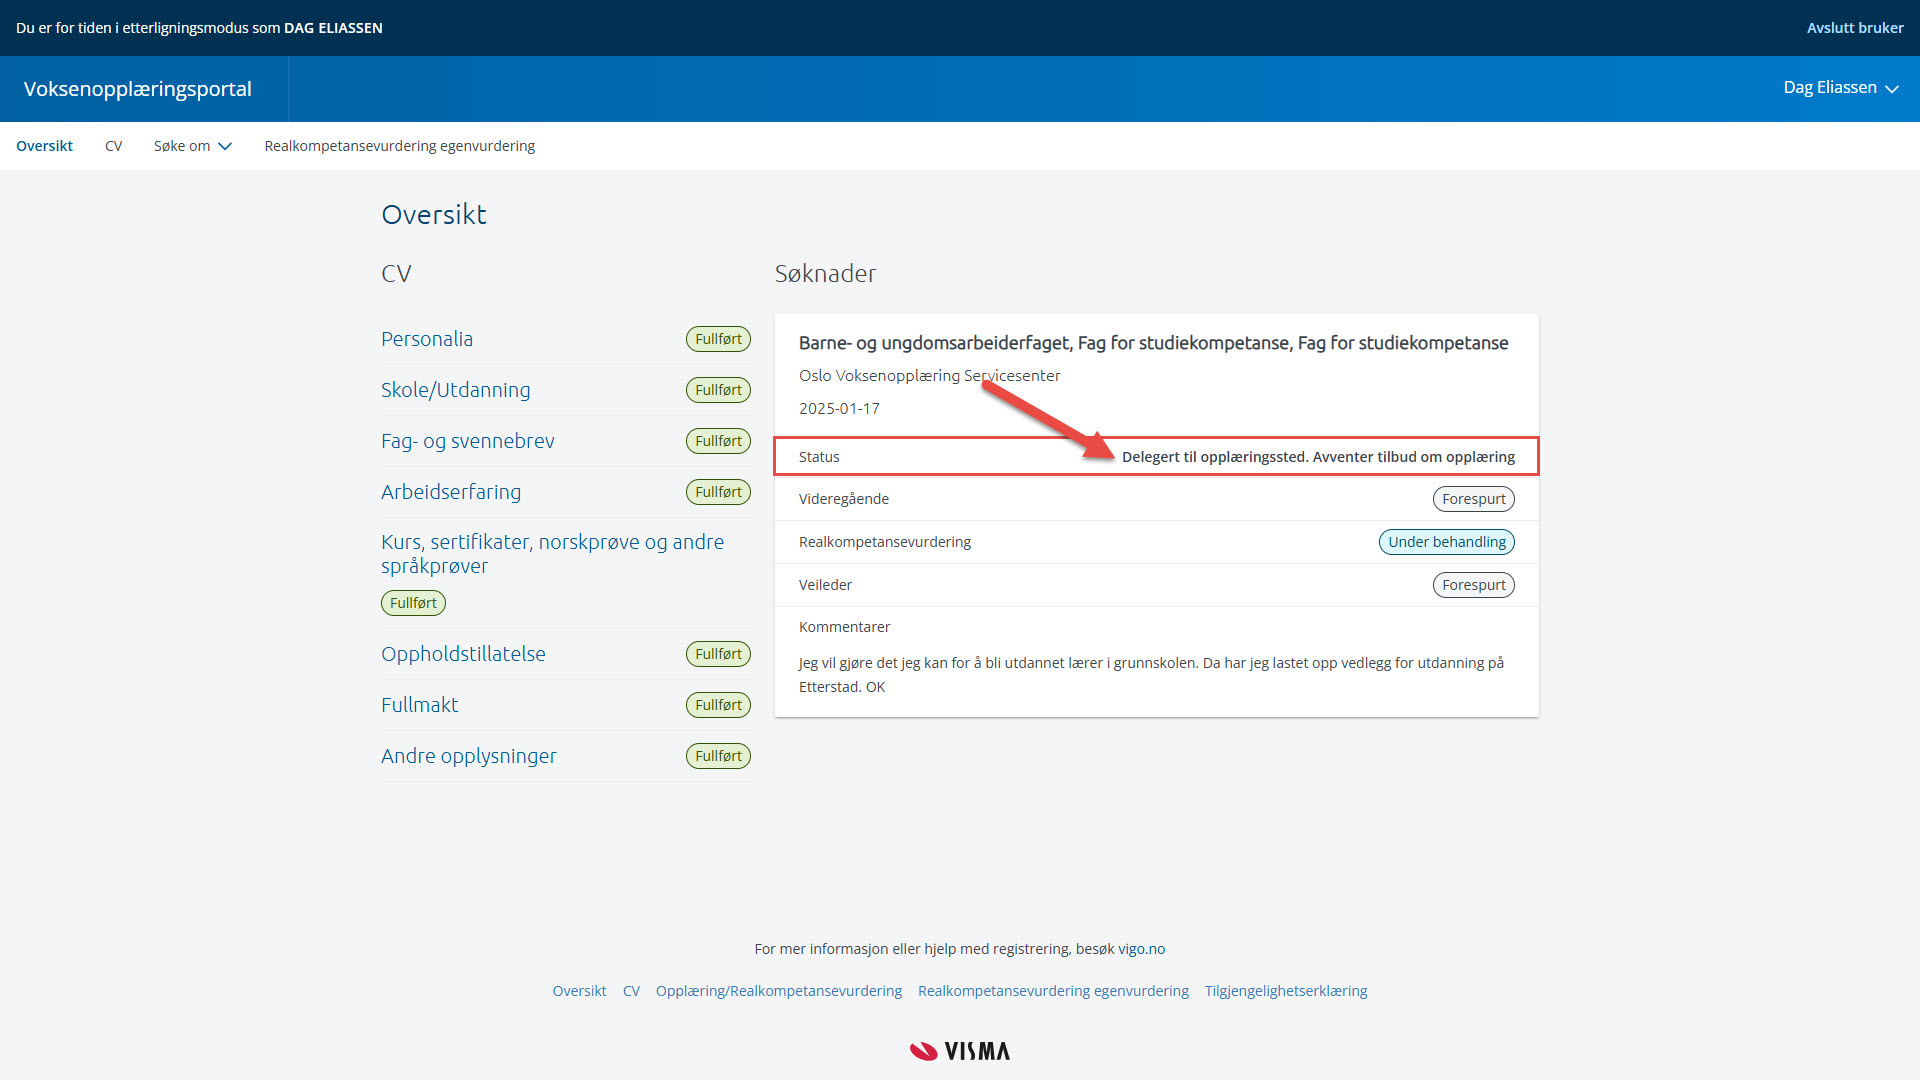Viewport: 1920px width, 1080px height.
Task: Open Kurs, sertifikater, norskprøve section
Action: 553,554
